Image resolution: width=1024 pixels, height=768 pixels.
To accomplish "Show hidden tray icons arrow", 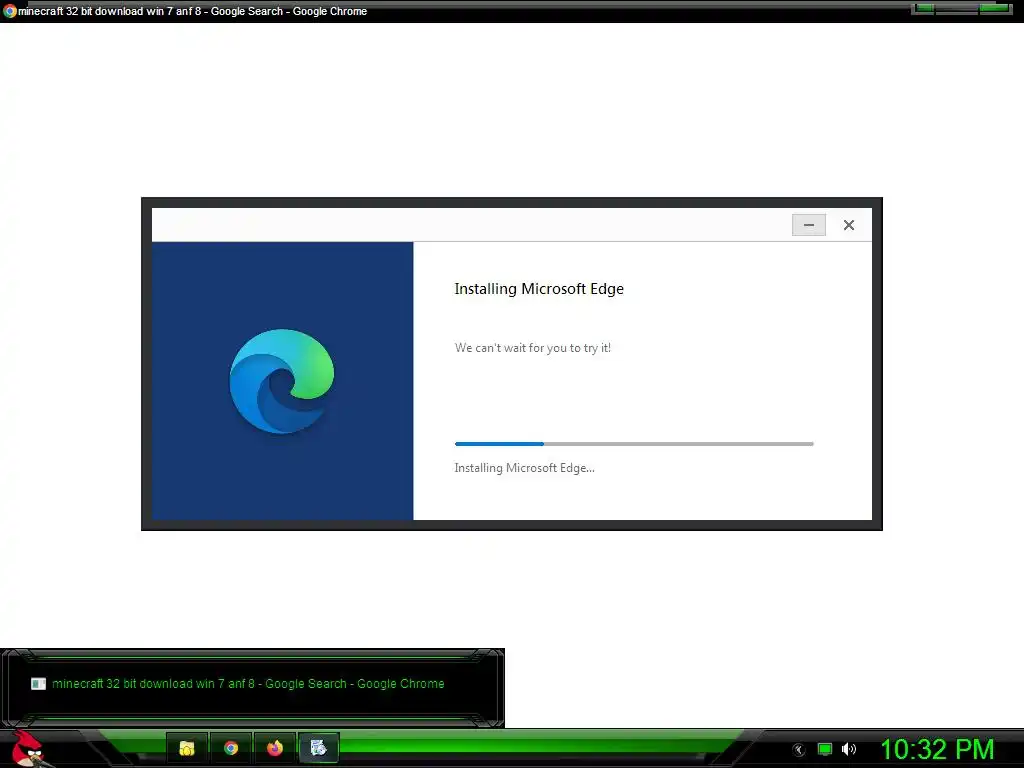I will pyautogui.click(x=799, y=750).
